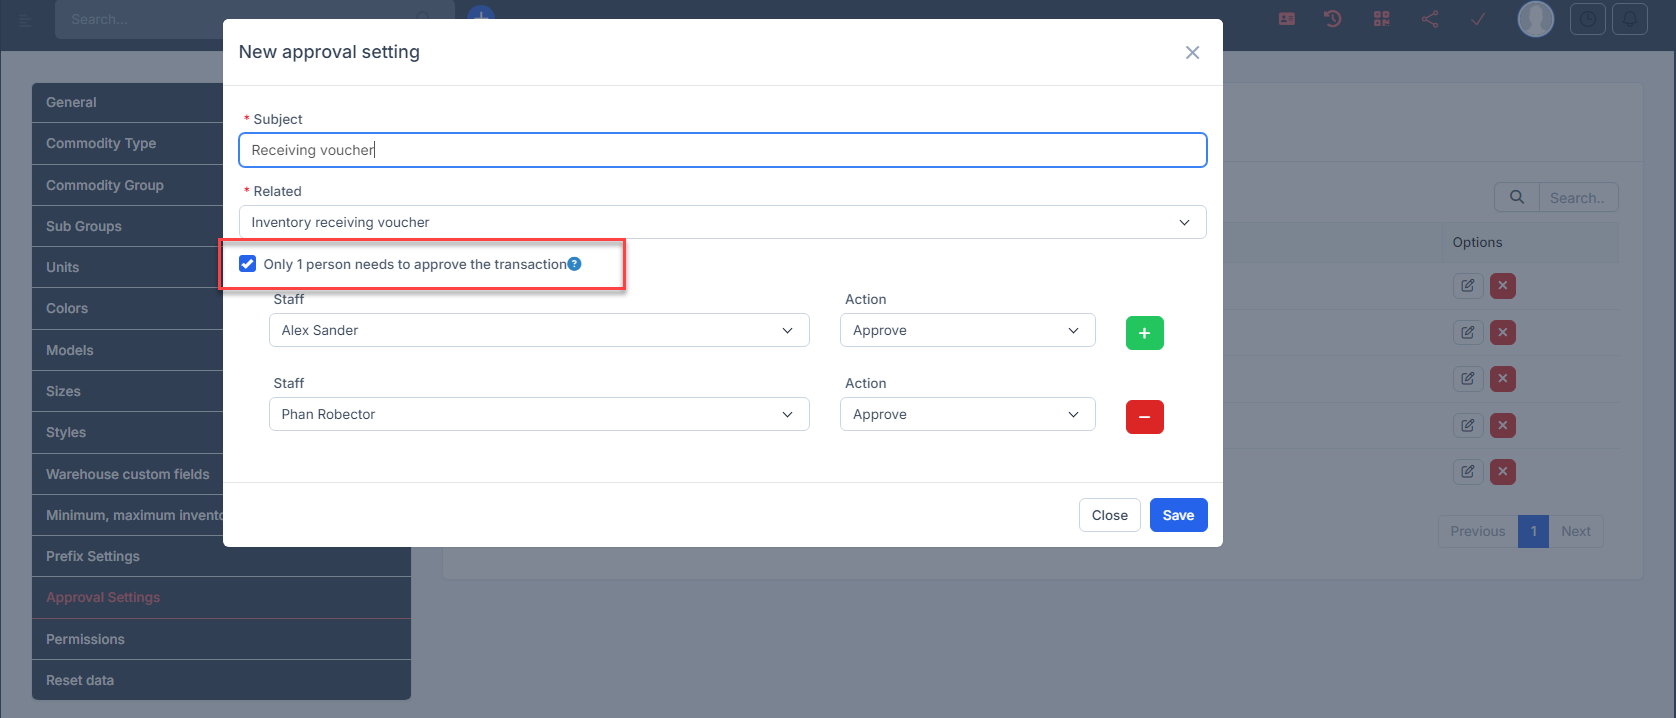Open the Phan Robector staff dropdown
Screen dimensions: 1676x718
click(x=538, y=414)
